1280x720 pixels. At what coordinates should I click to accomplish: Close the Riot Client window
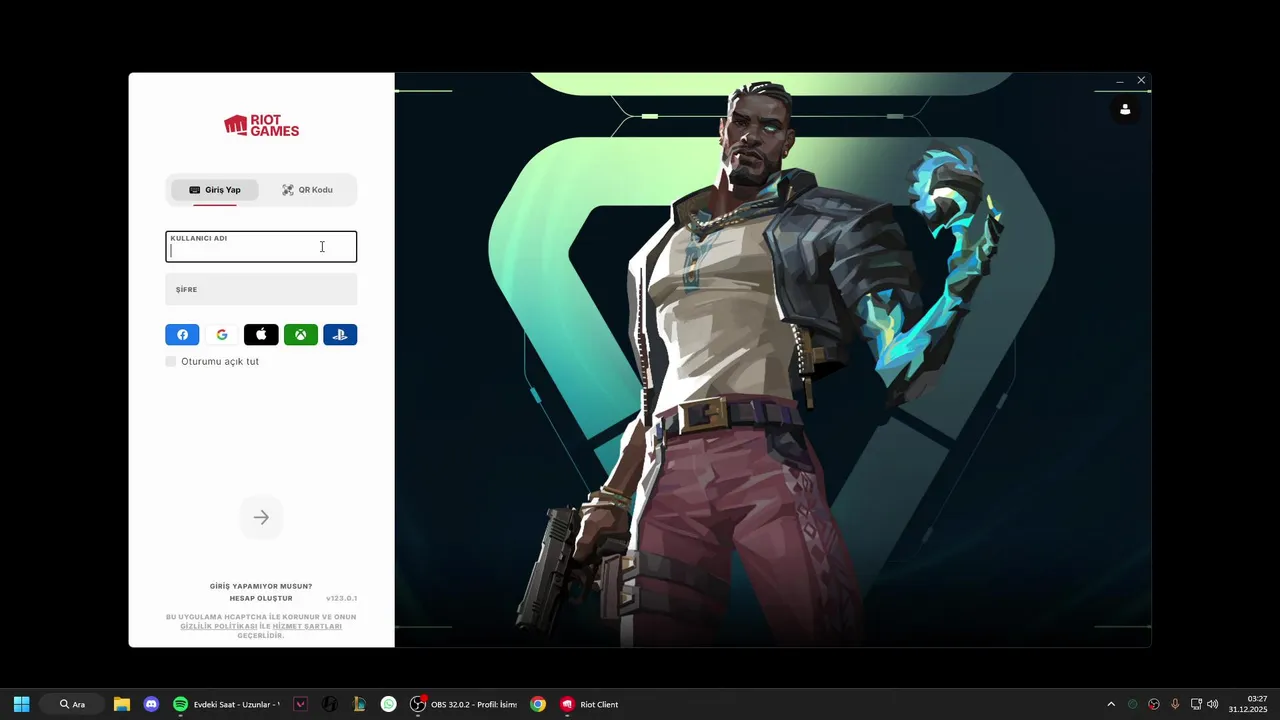1141,80
